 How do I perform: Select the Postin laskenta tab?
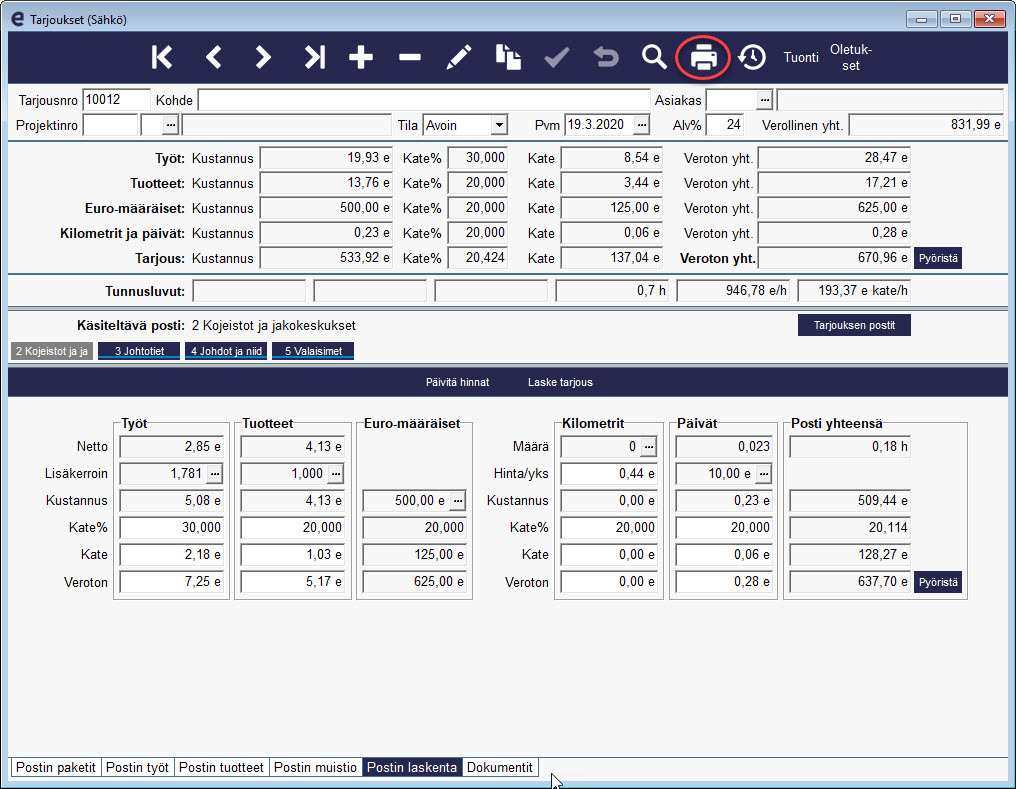click(412, 768)
